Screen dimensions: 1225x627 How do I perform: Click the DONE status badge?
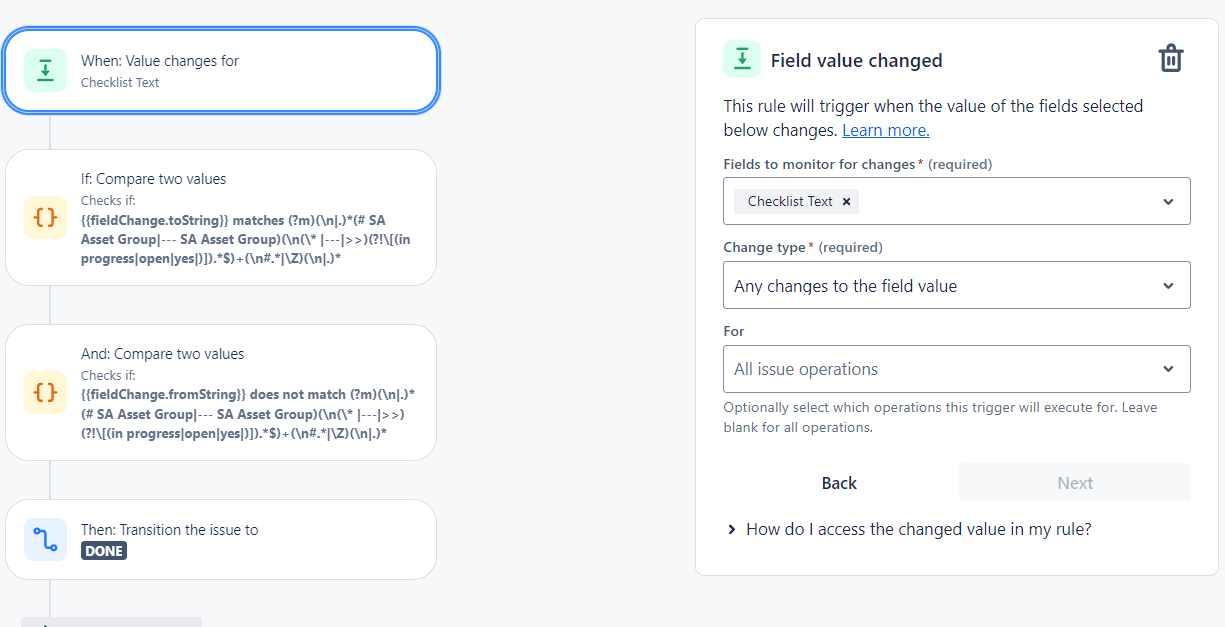(x=104, y=551)
